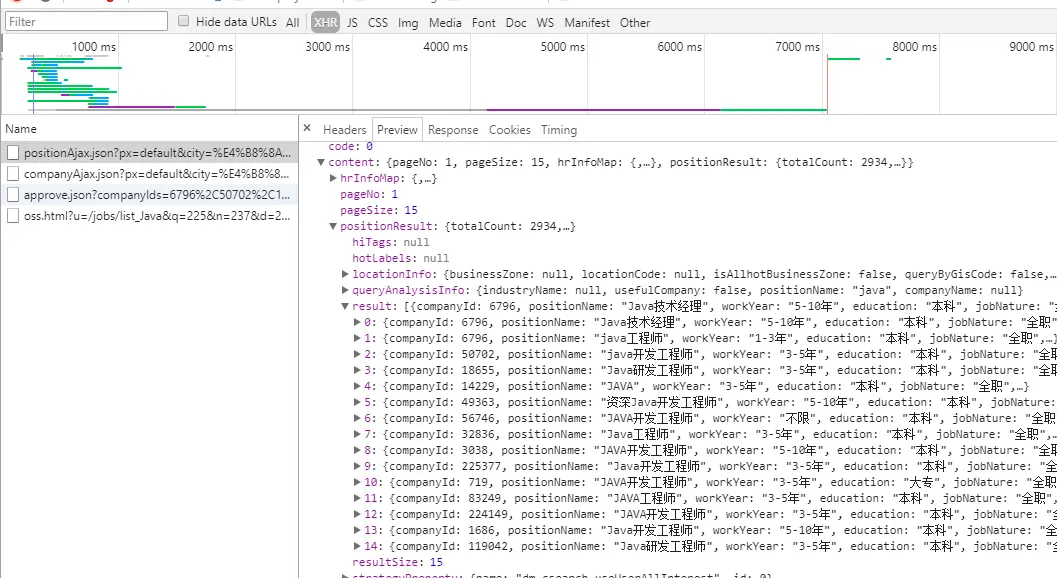Expand result item 11 companyId 83249
This screenshot has width=1057, height=578.
pos(357,498)
